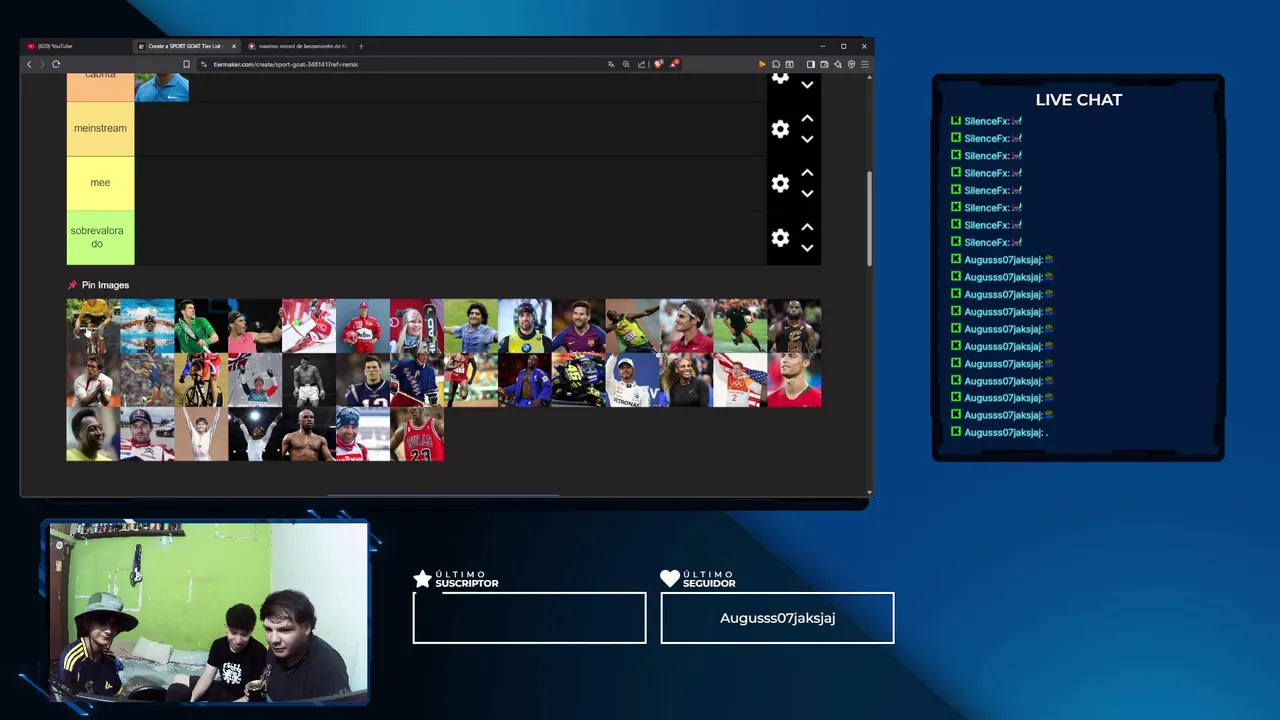Click the orange mainstream tier label
Image resolution: width=1280 pixels, height=720 pixels.
(100, 129)
